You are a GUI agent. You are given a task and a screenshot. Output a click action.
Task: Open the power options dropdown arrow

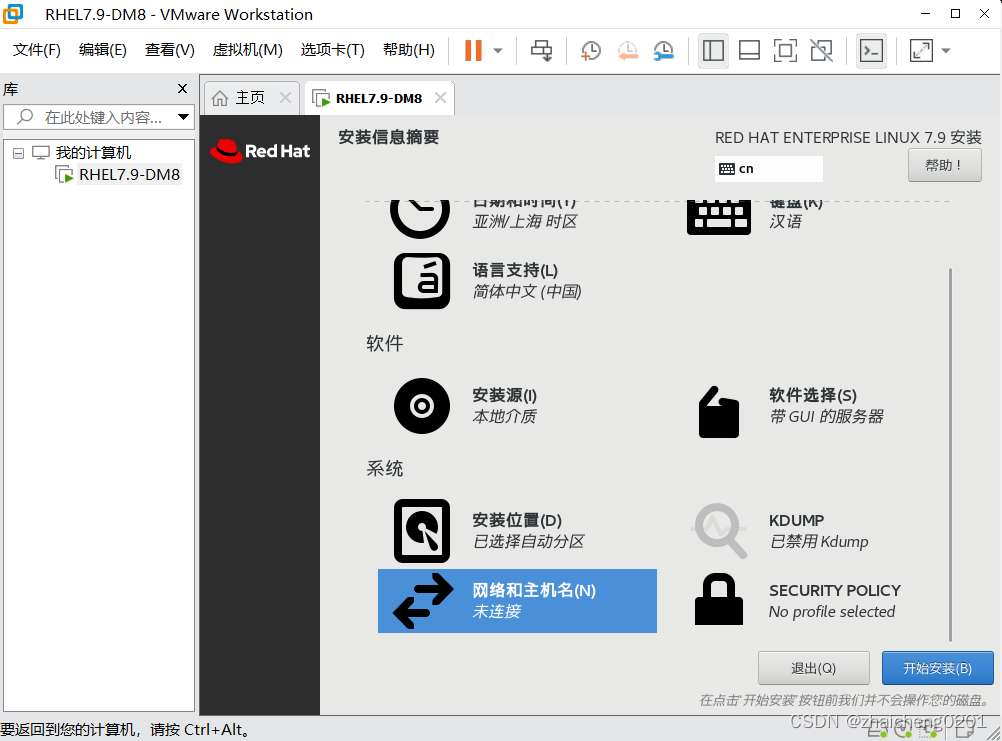(x=498, y=50)
